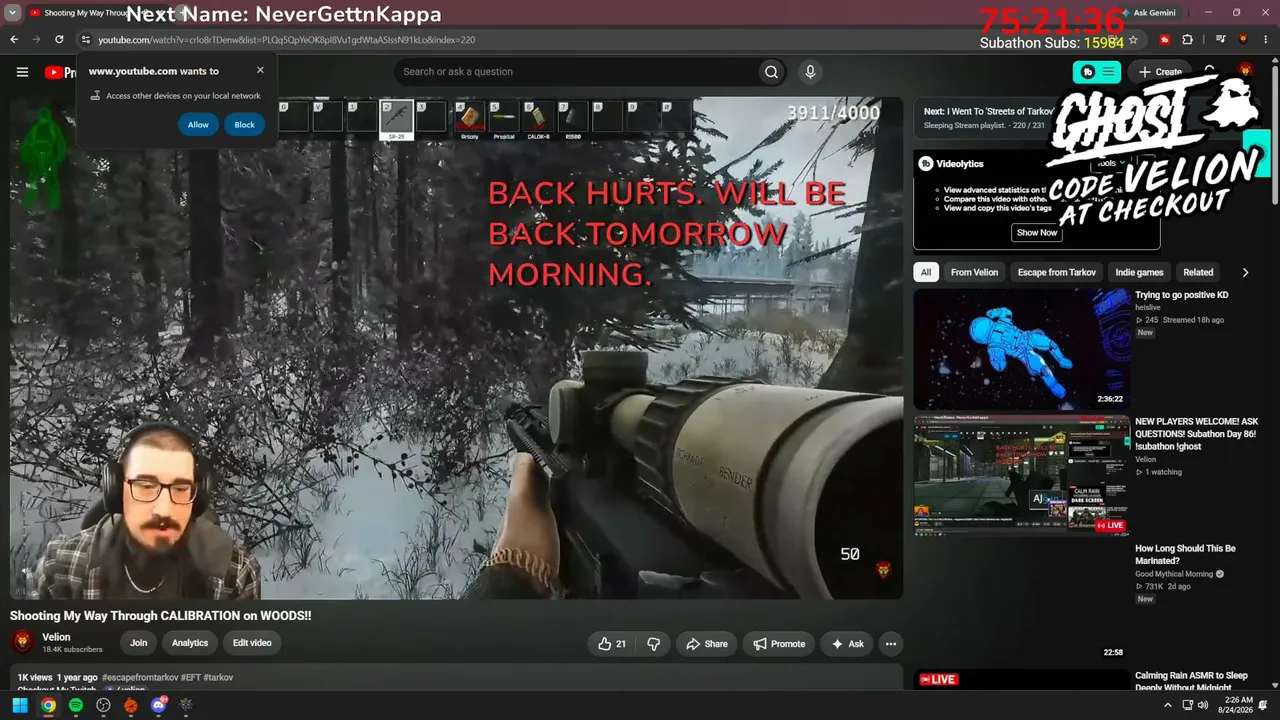
Task: Click the YouTube logo
Action: coord(61,72)
